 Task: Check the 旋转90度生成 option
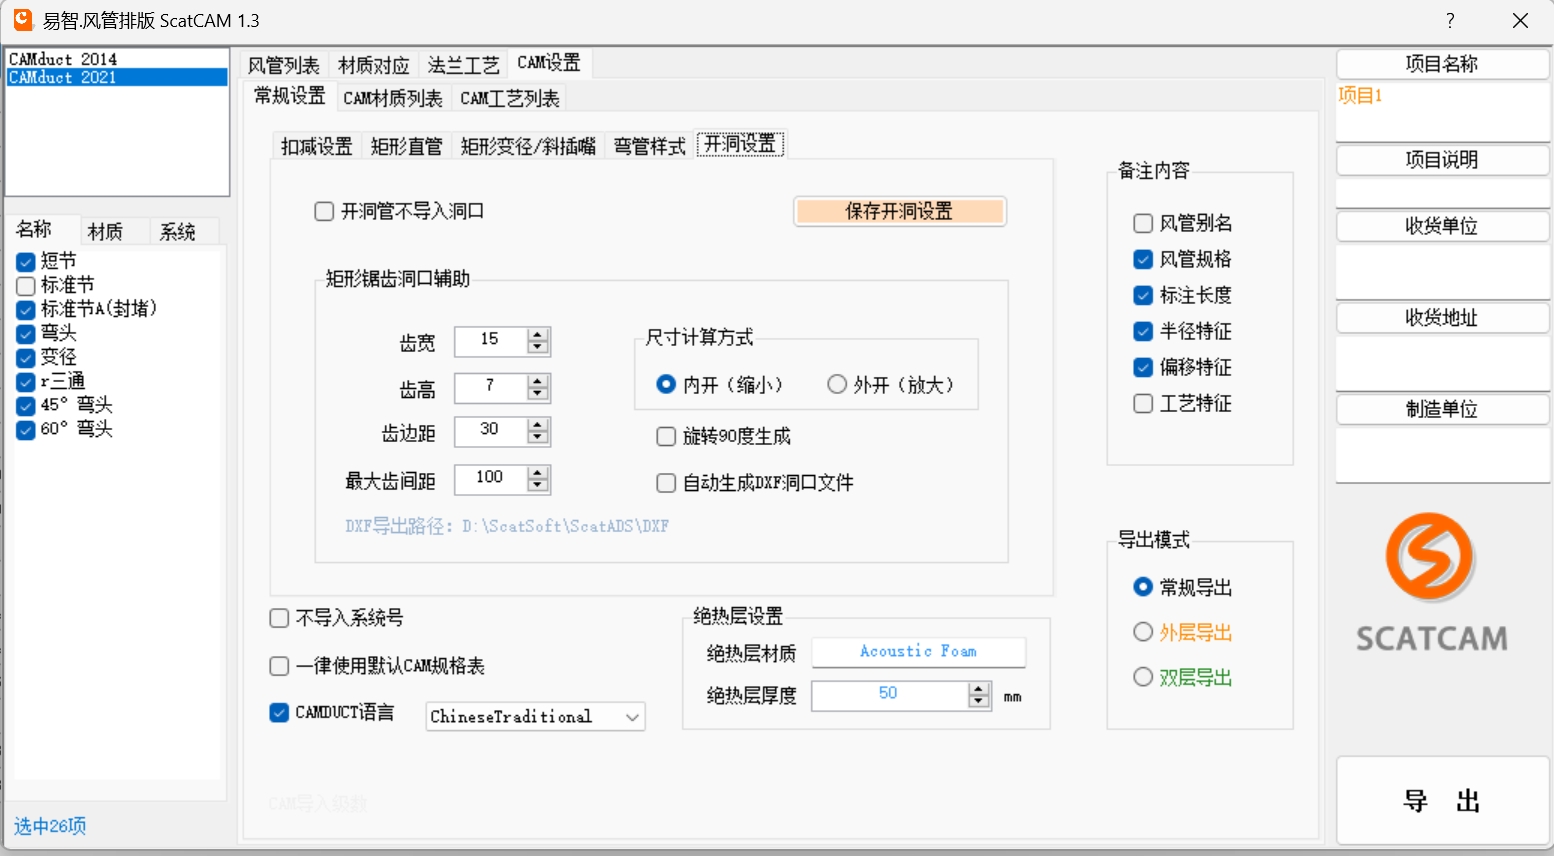(x=666, y=436)
